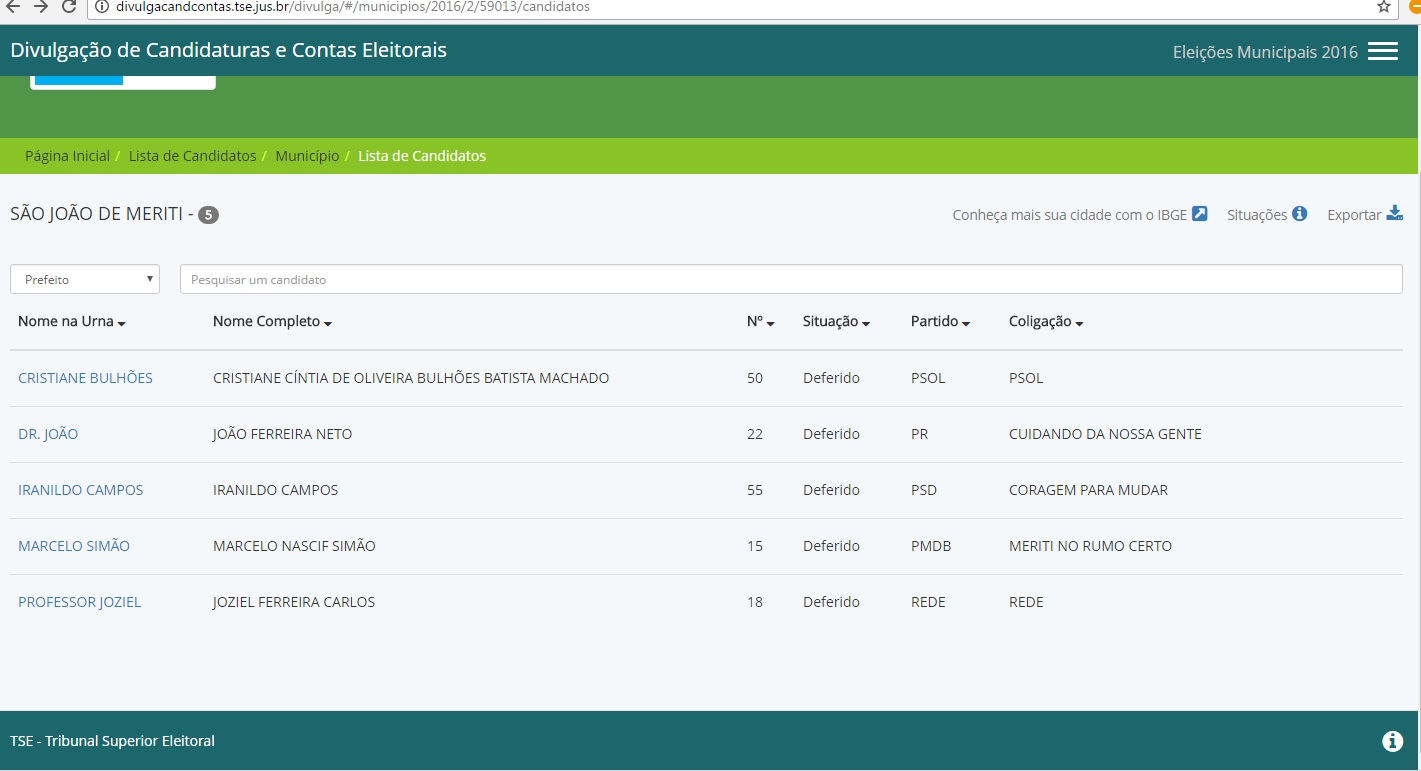The width and height of the screenshot is (1421, 771).
Task: Reload the page in browser
Action: [x=69, y=7]
